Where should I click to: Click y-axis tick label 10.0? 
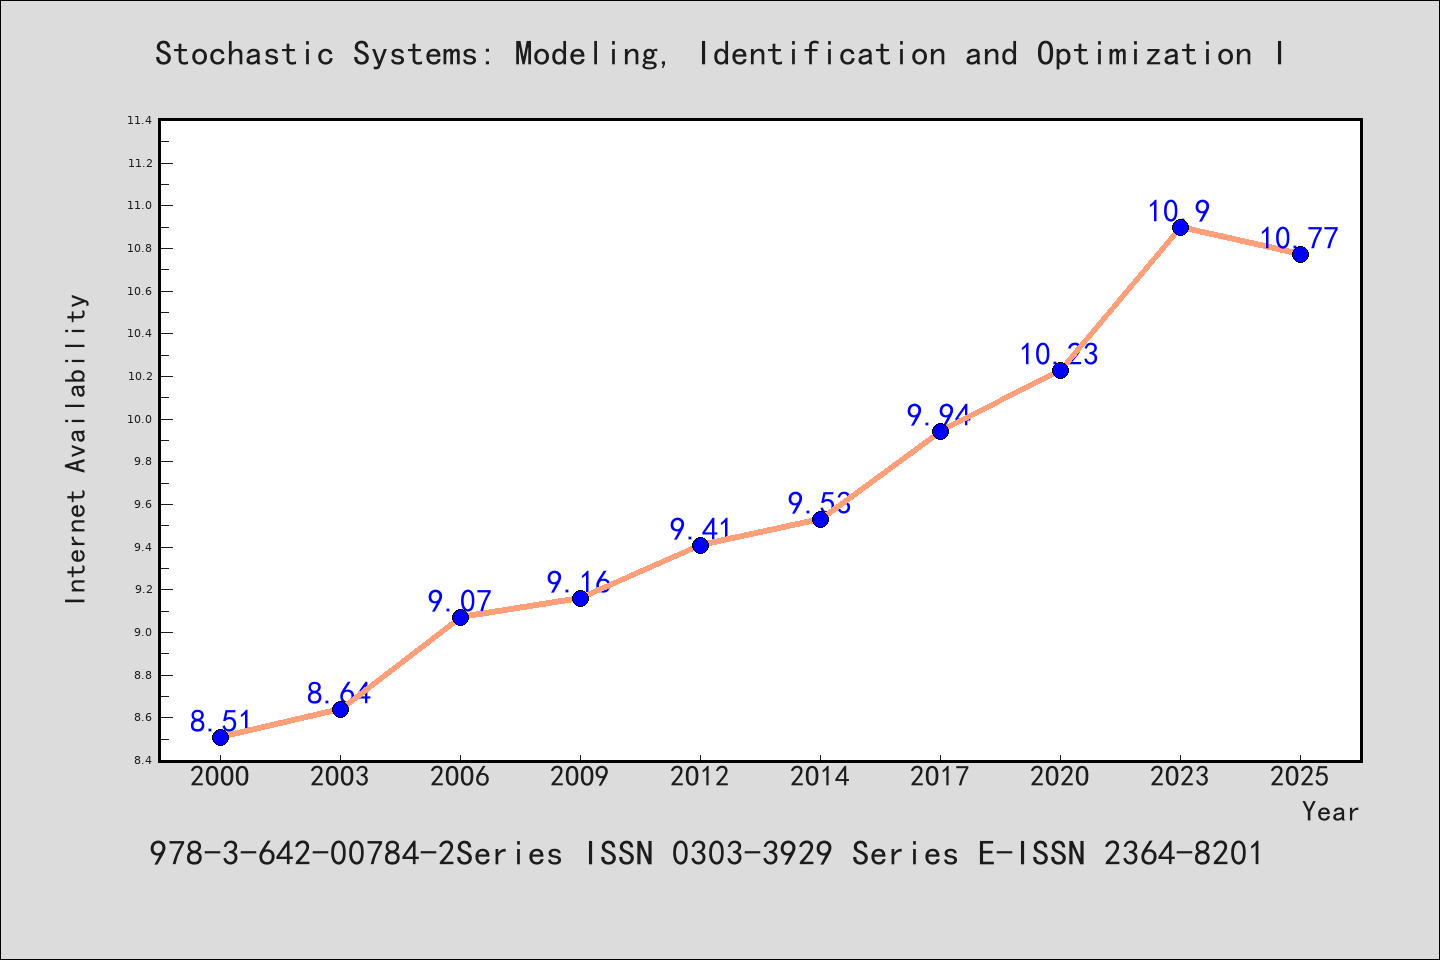click(139, 420)
